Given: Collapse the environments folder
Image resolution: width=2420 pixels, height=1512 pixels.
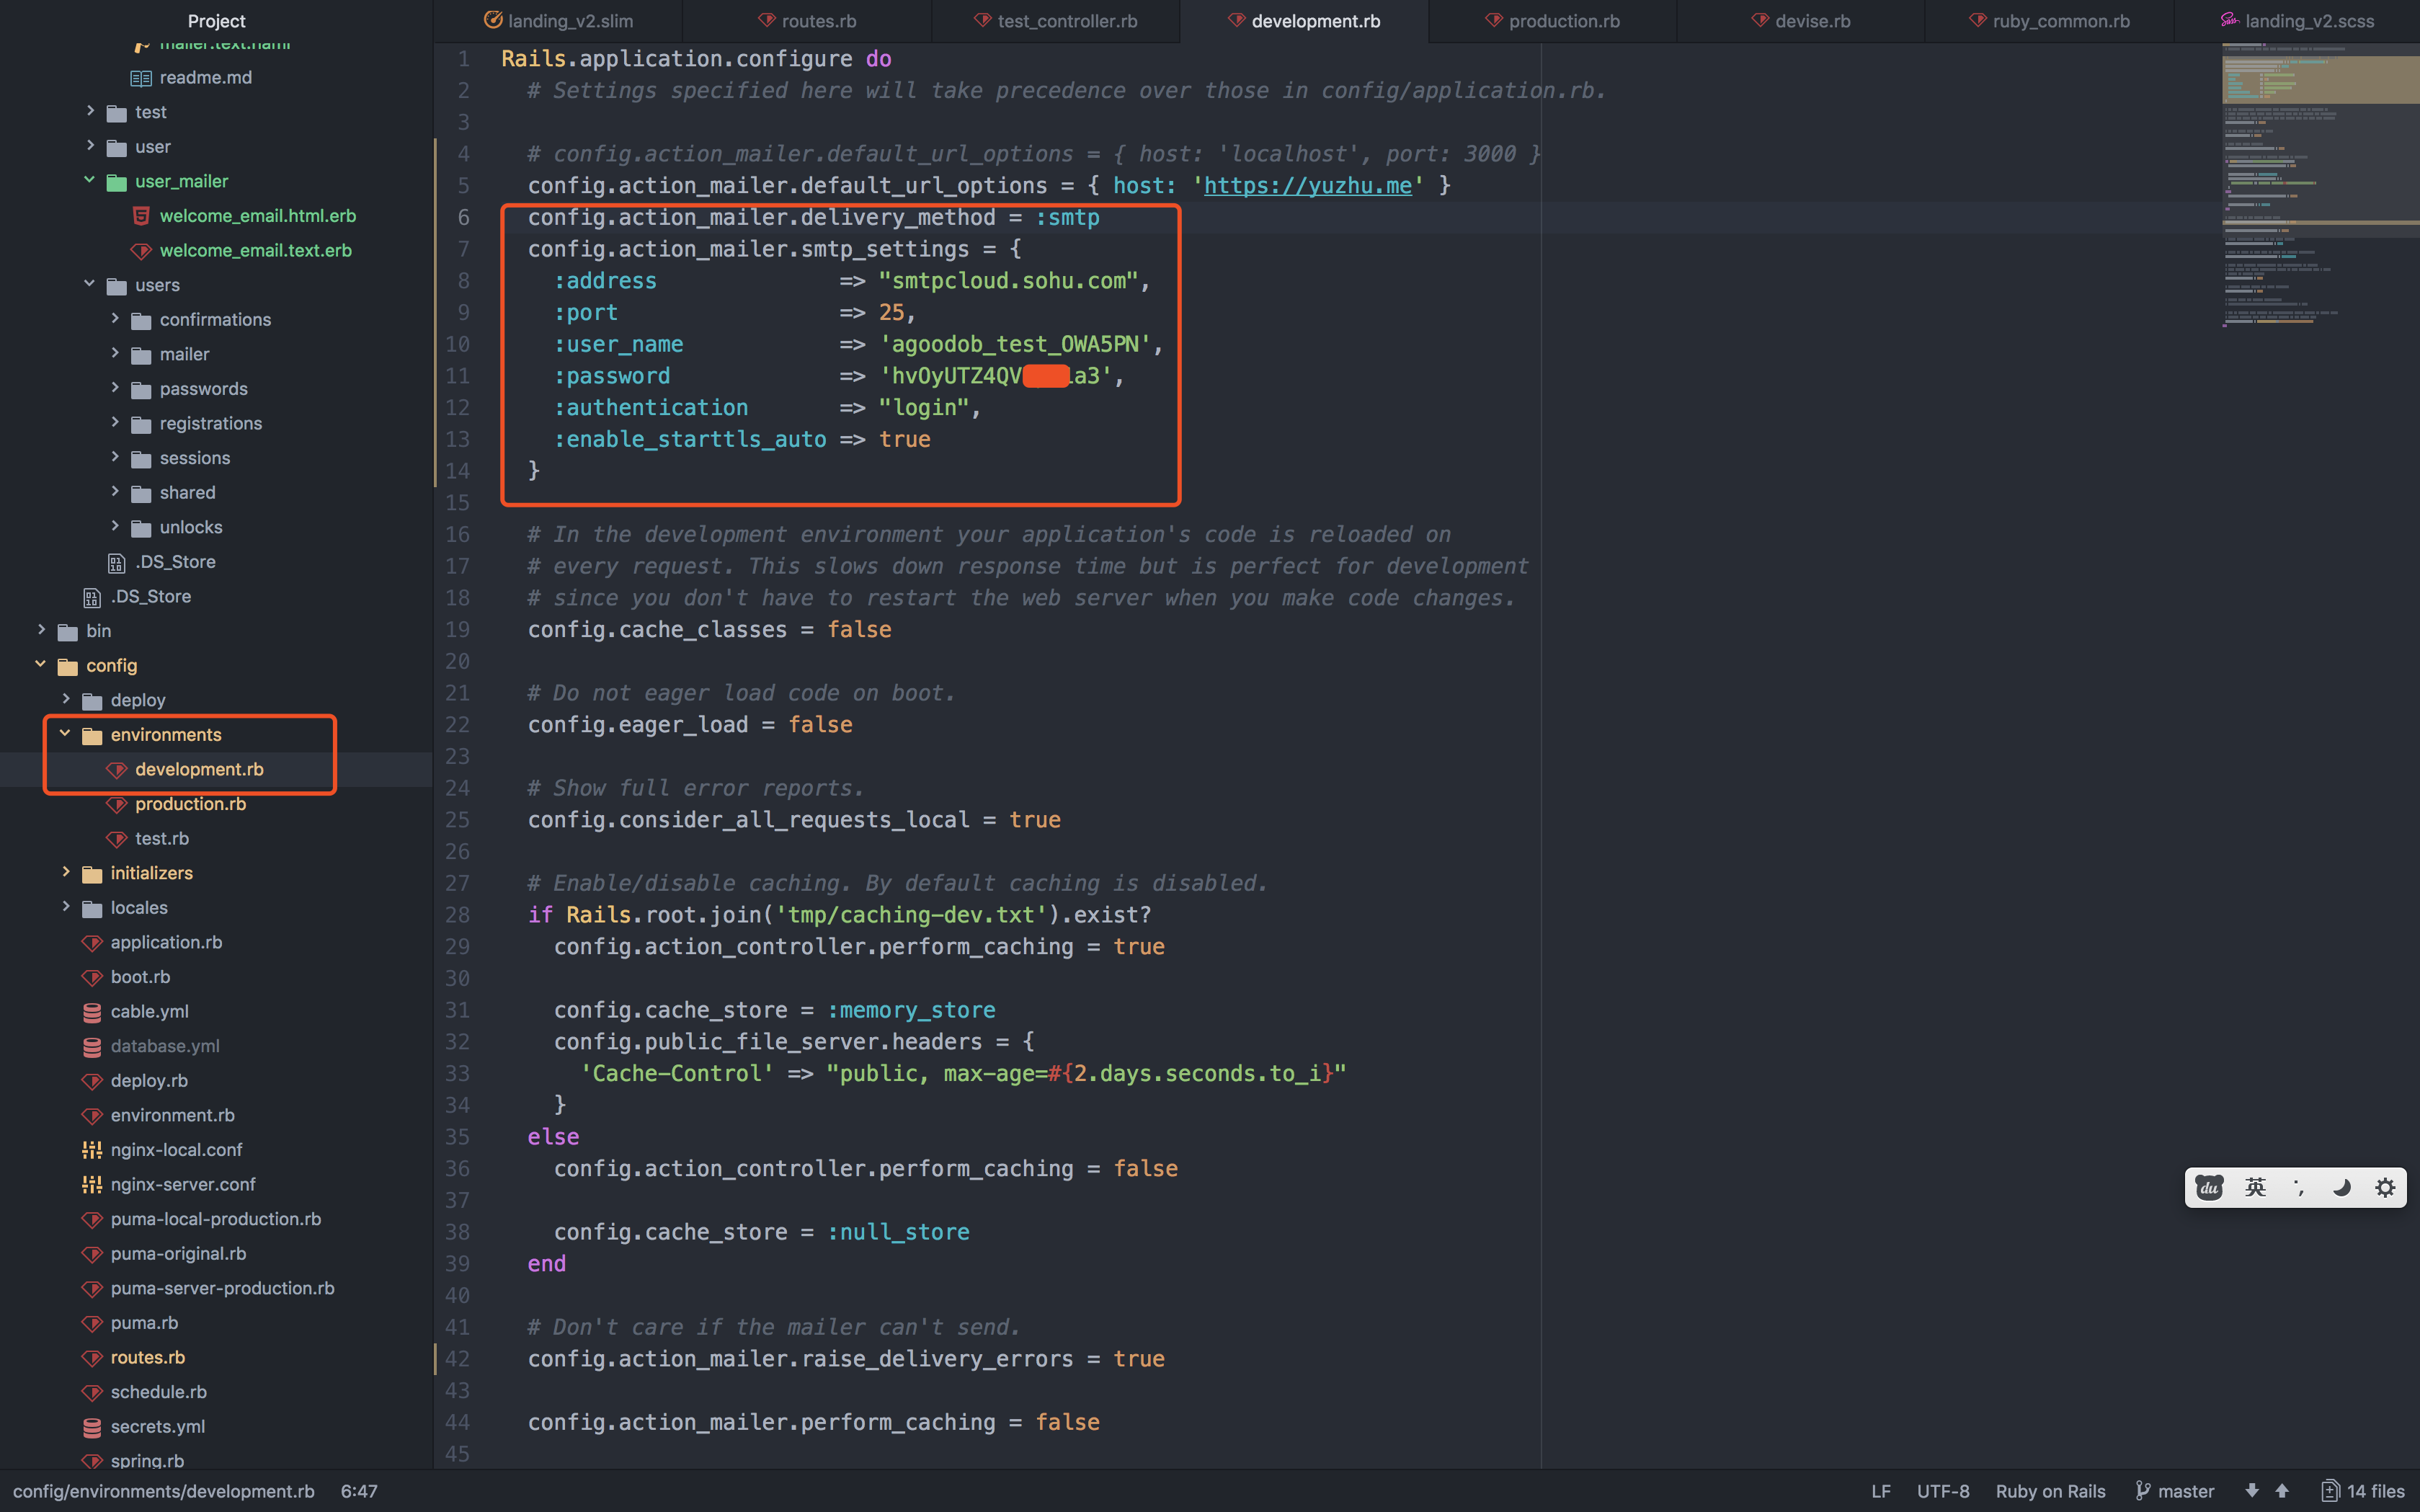Looking at the screenshot, I should click(65, 734).
